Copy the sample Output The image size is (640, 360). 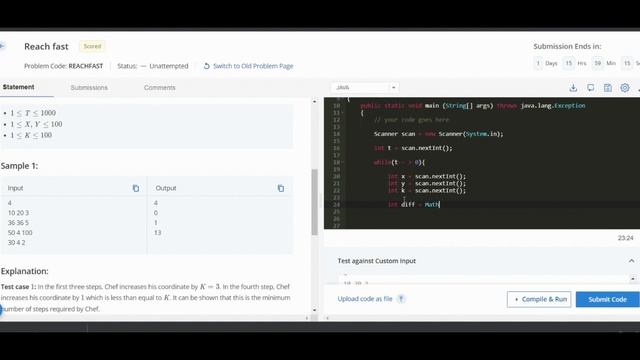coord(281,188)
